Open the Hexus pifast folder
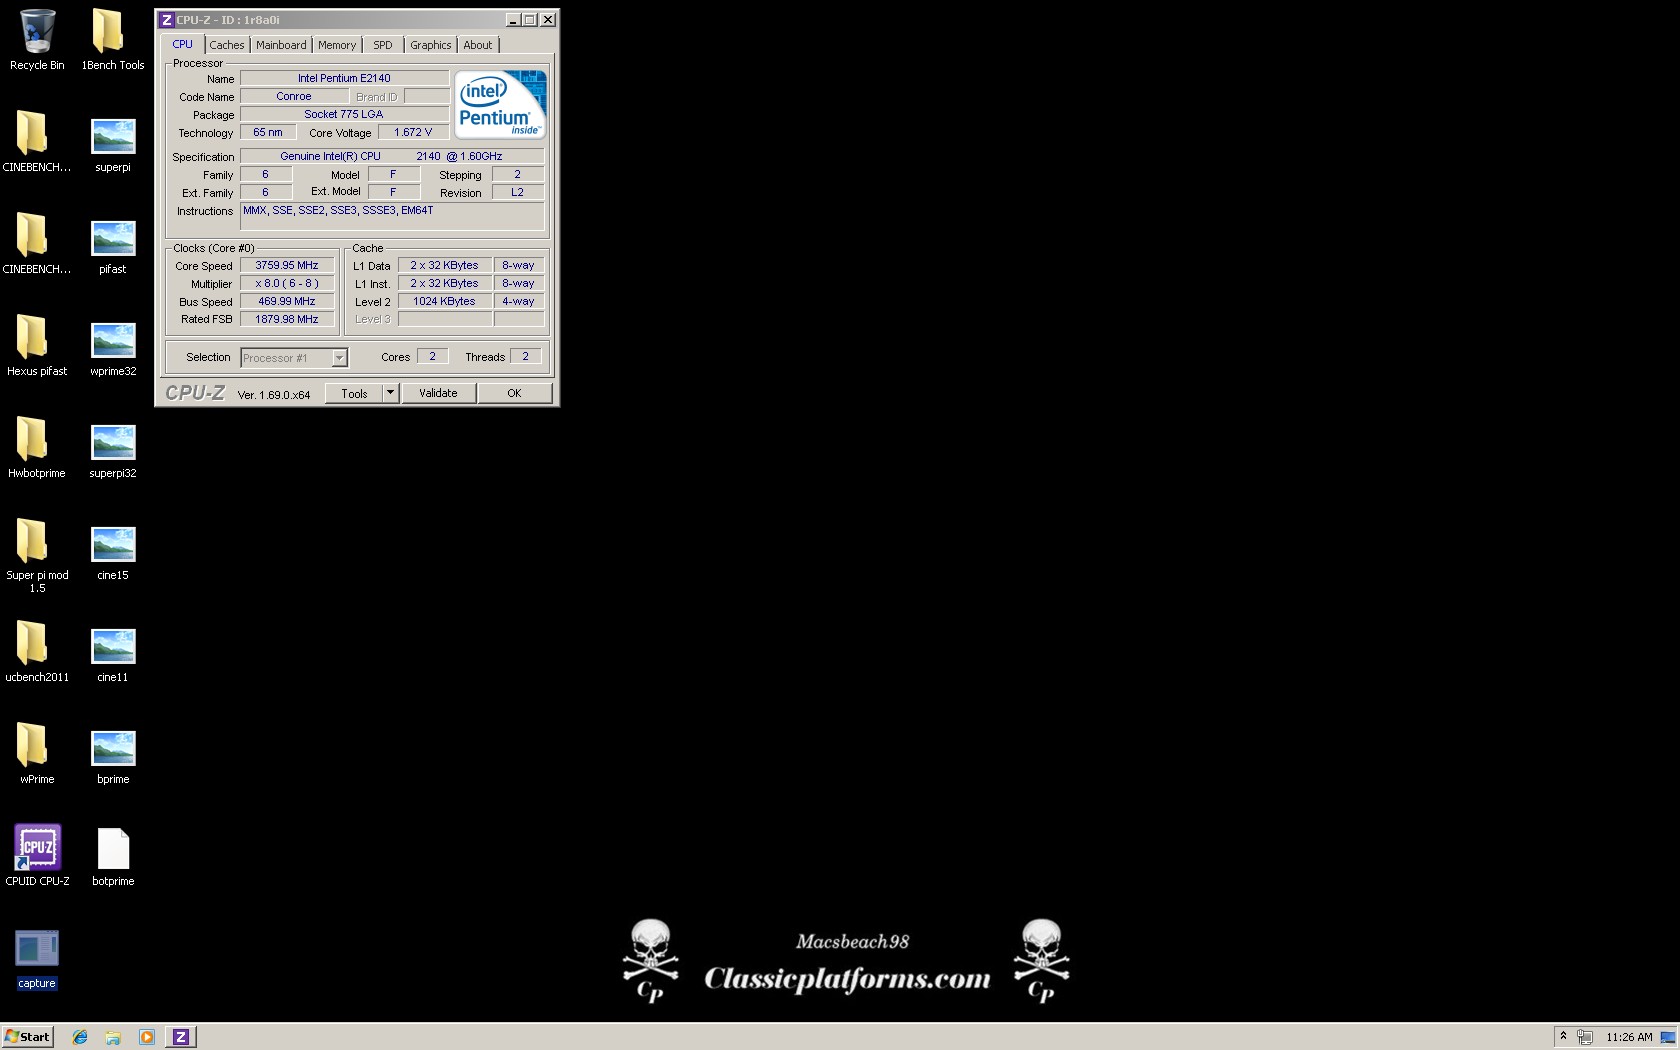The height and width of the screenshot is (1050, 1680). (37, 346)
